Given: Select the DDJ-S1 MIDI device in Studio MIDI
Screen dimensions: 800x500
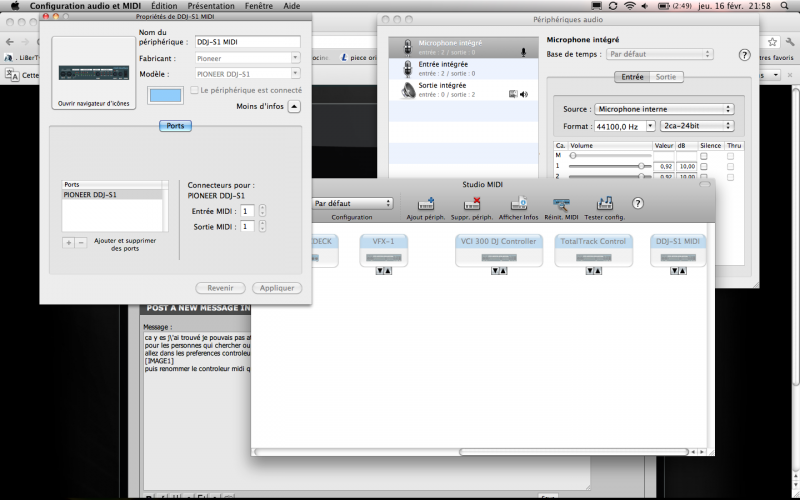Looking at the screenshot, I should click(x=678, y=251).
